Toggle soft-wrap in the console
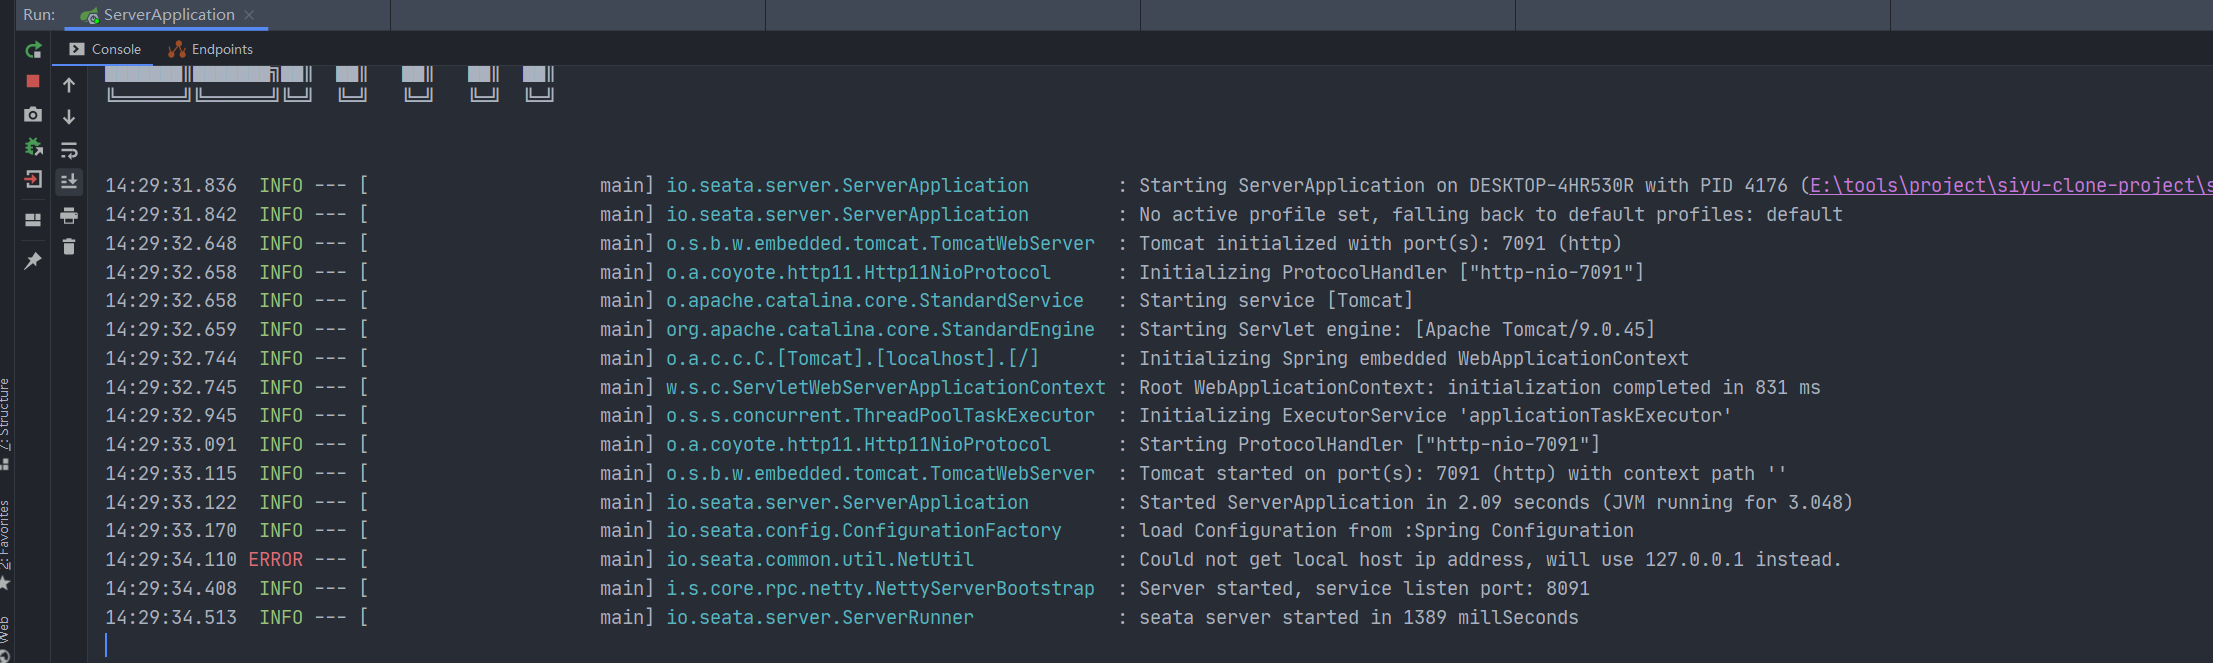Viewport: 2213px width, 663px height. pos(69,150)
